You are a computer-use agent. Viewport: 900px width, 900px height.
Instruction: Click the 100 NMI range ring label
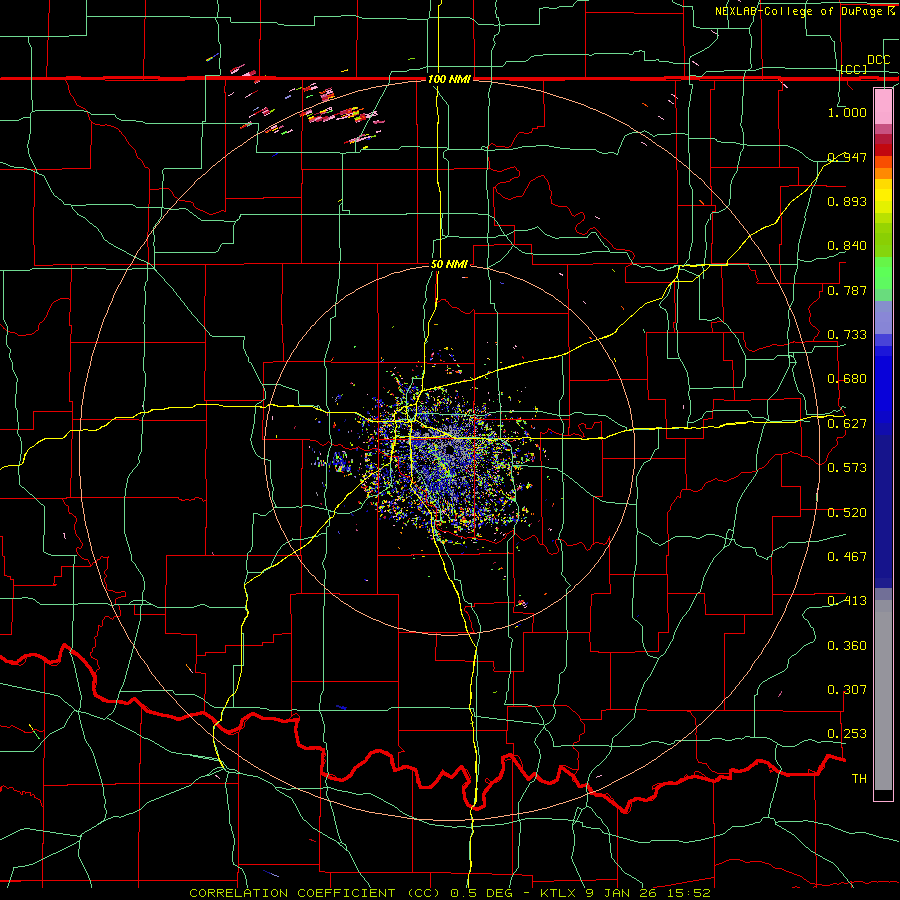[449, 79]
